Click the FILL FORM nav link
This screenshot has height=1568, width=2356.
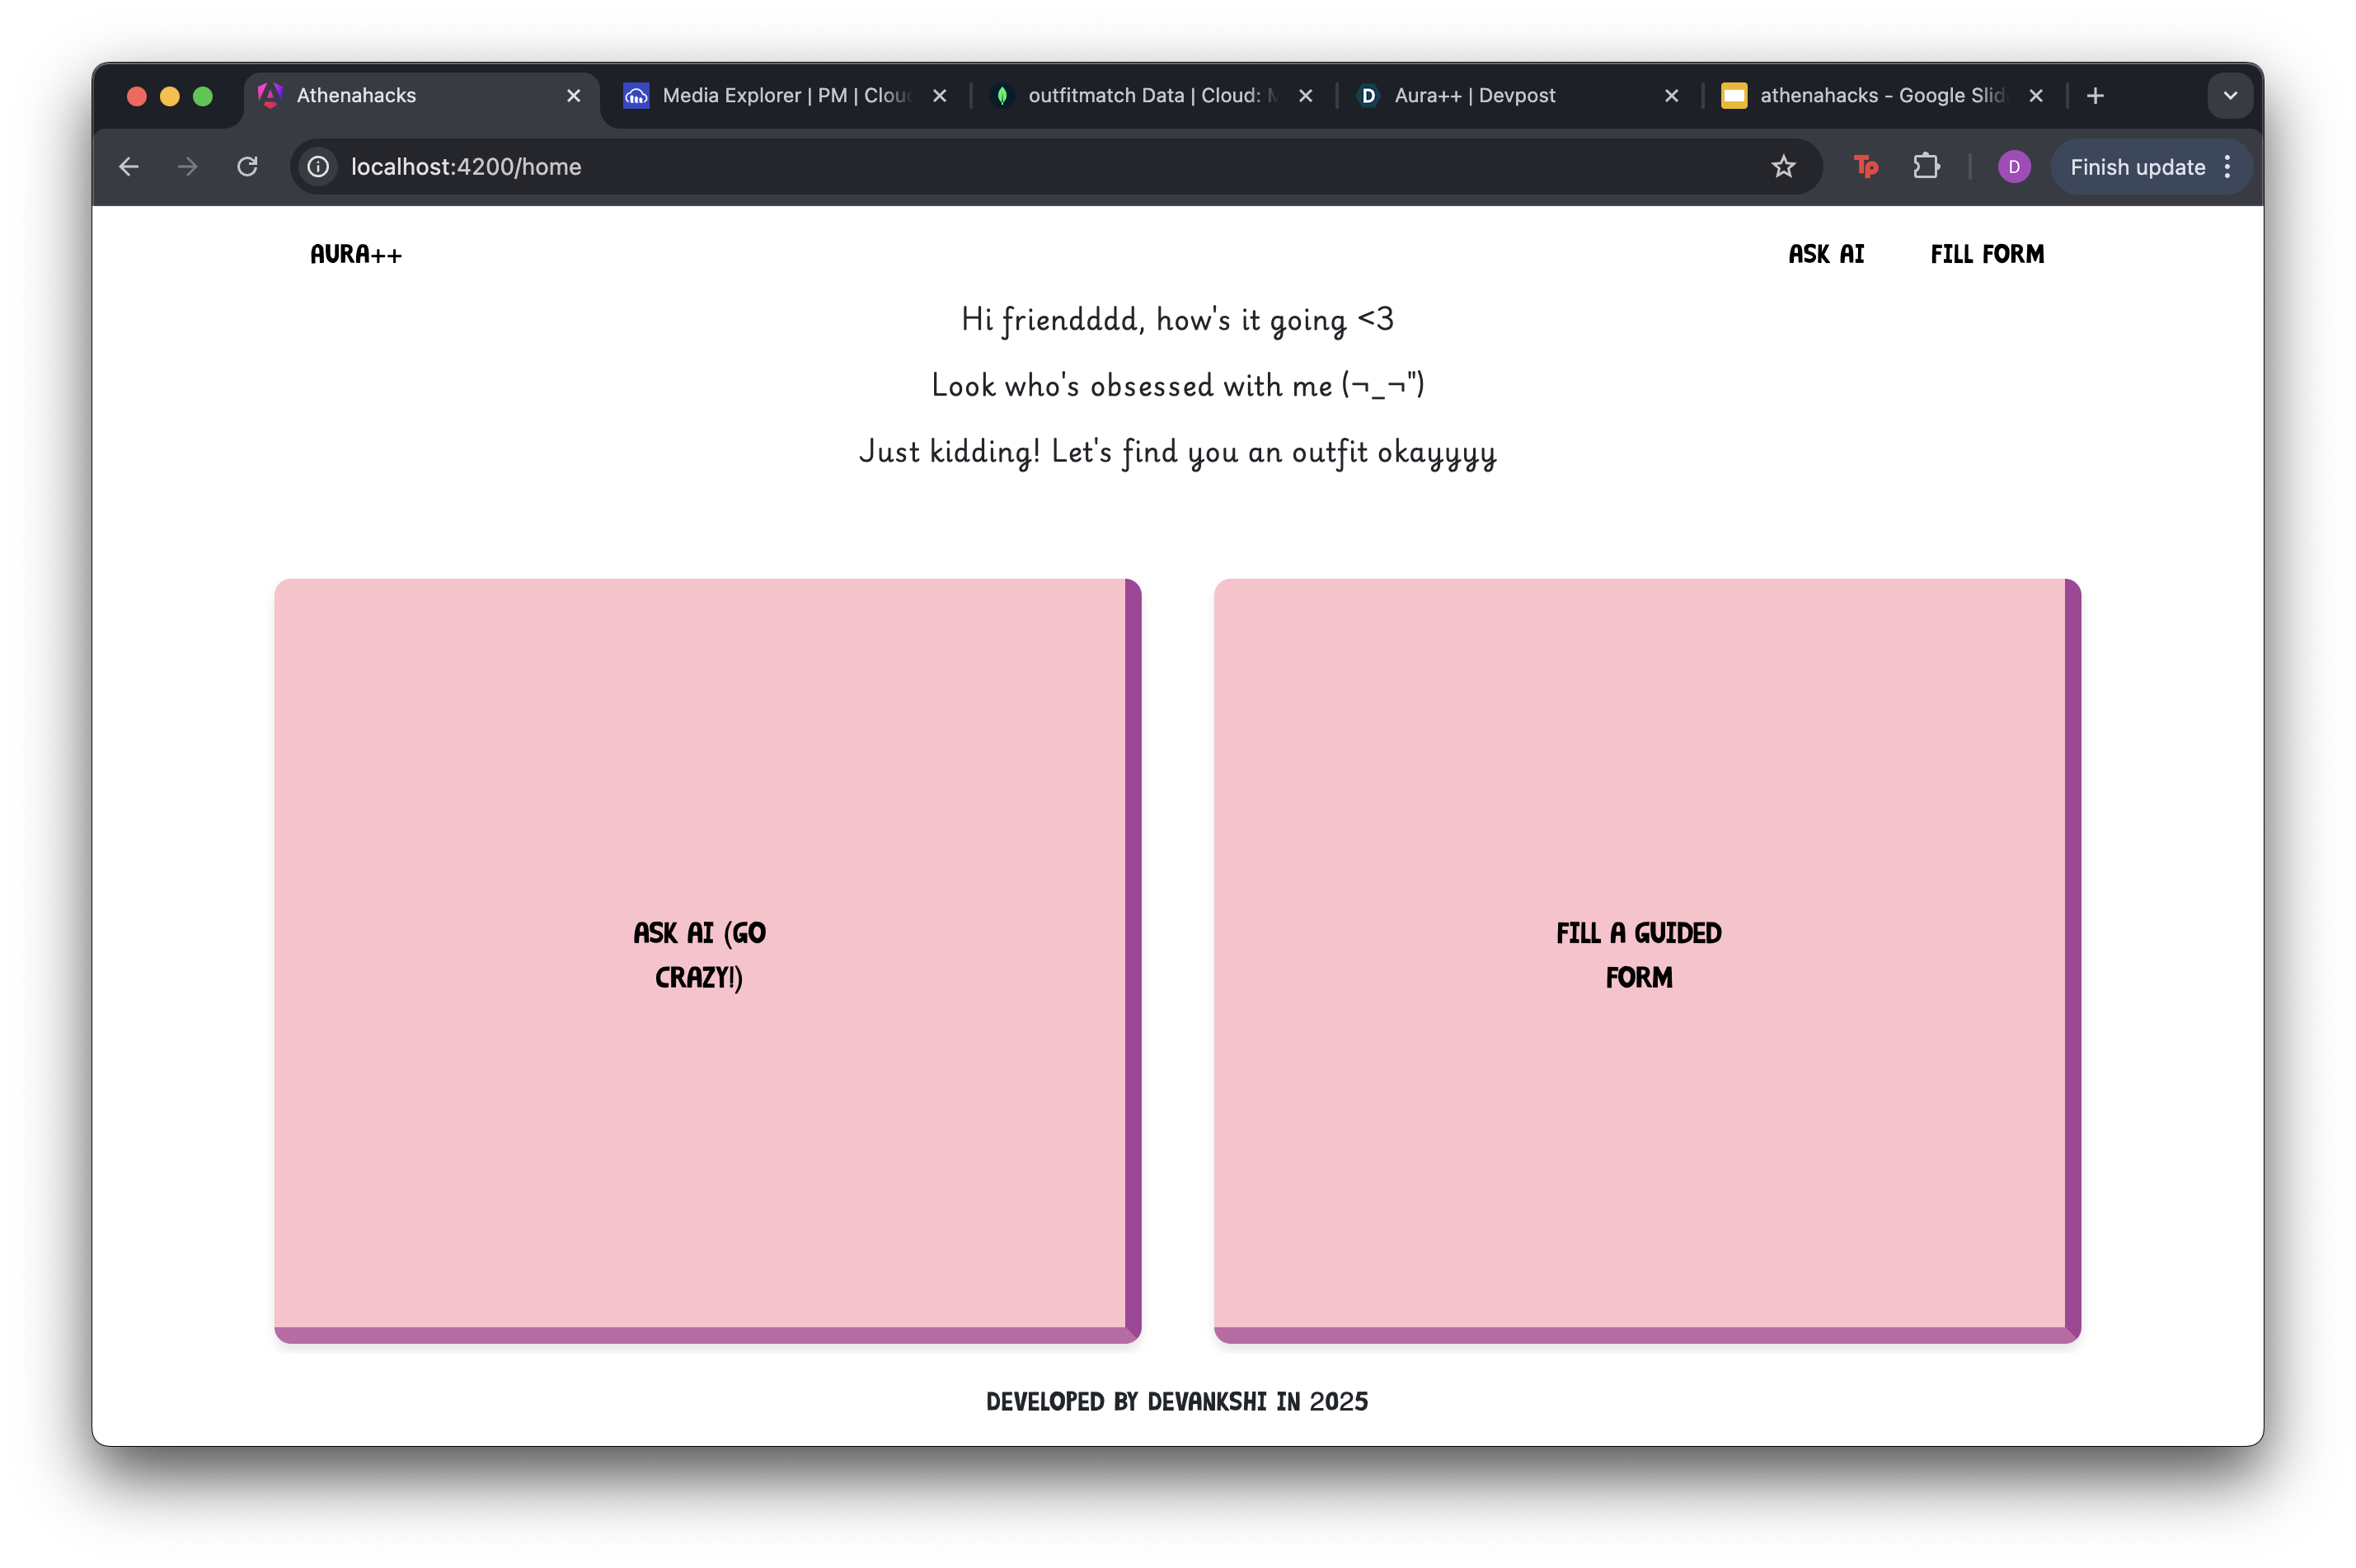(x=1987, y=254)
